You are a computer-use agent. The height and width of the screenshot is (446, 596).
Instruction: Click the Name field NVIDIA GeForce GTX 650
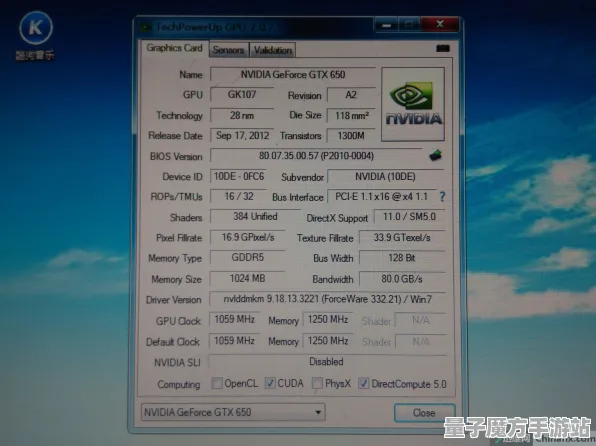coord(293,75)
